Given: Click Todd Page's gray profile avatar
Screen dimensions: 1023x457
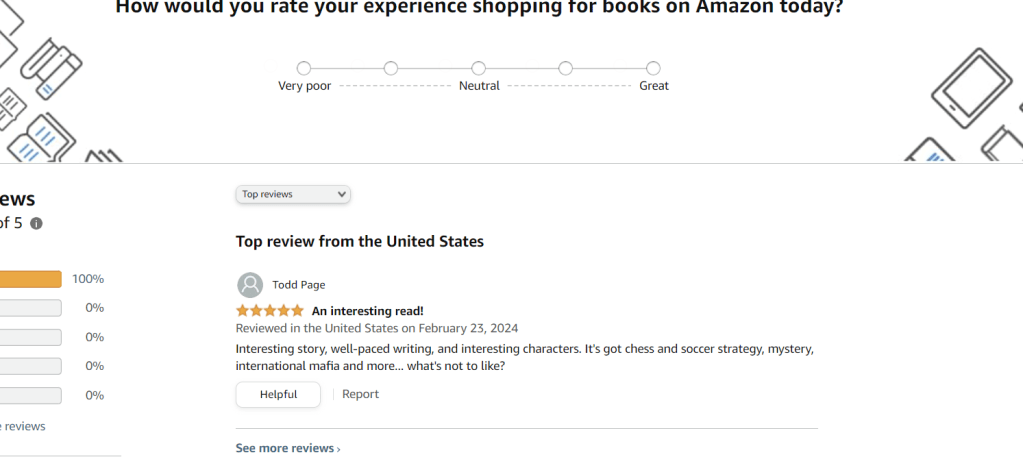Looking at the screenshot, I should tap(250, 285).
